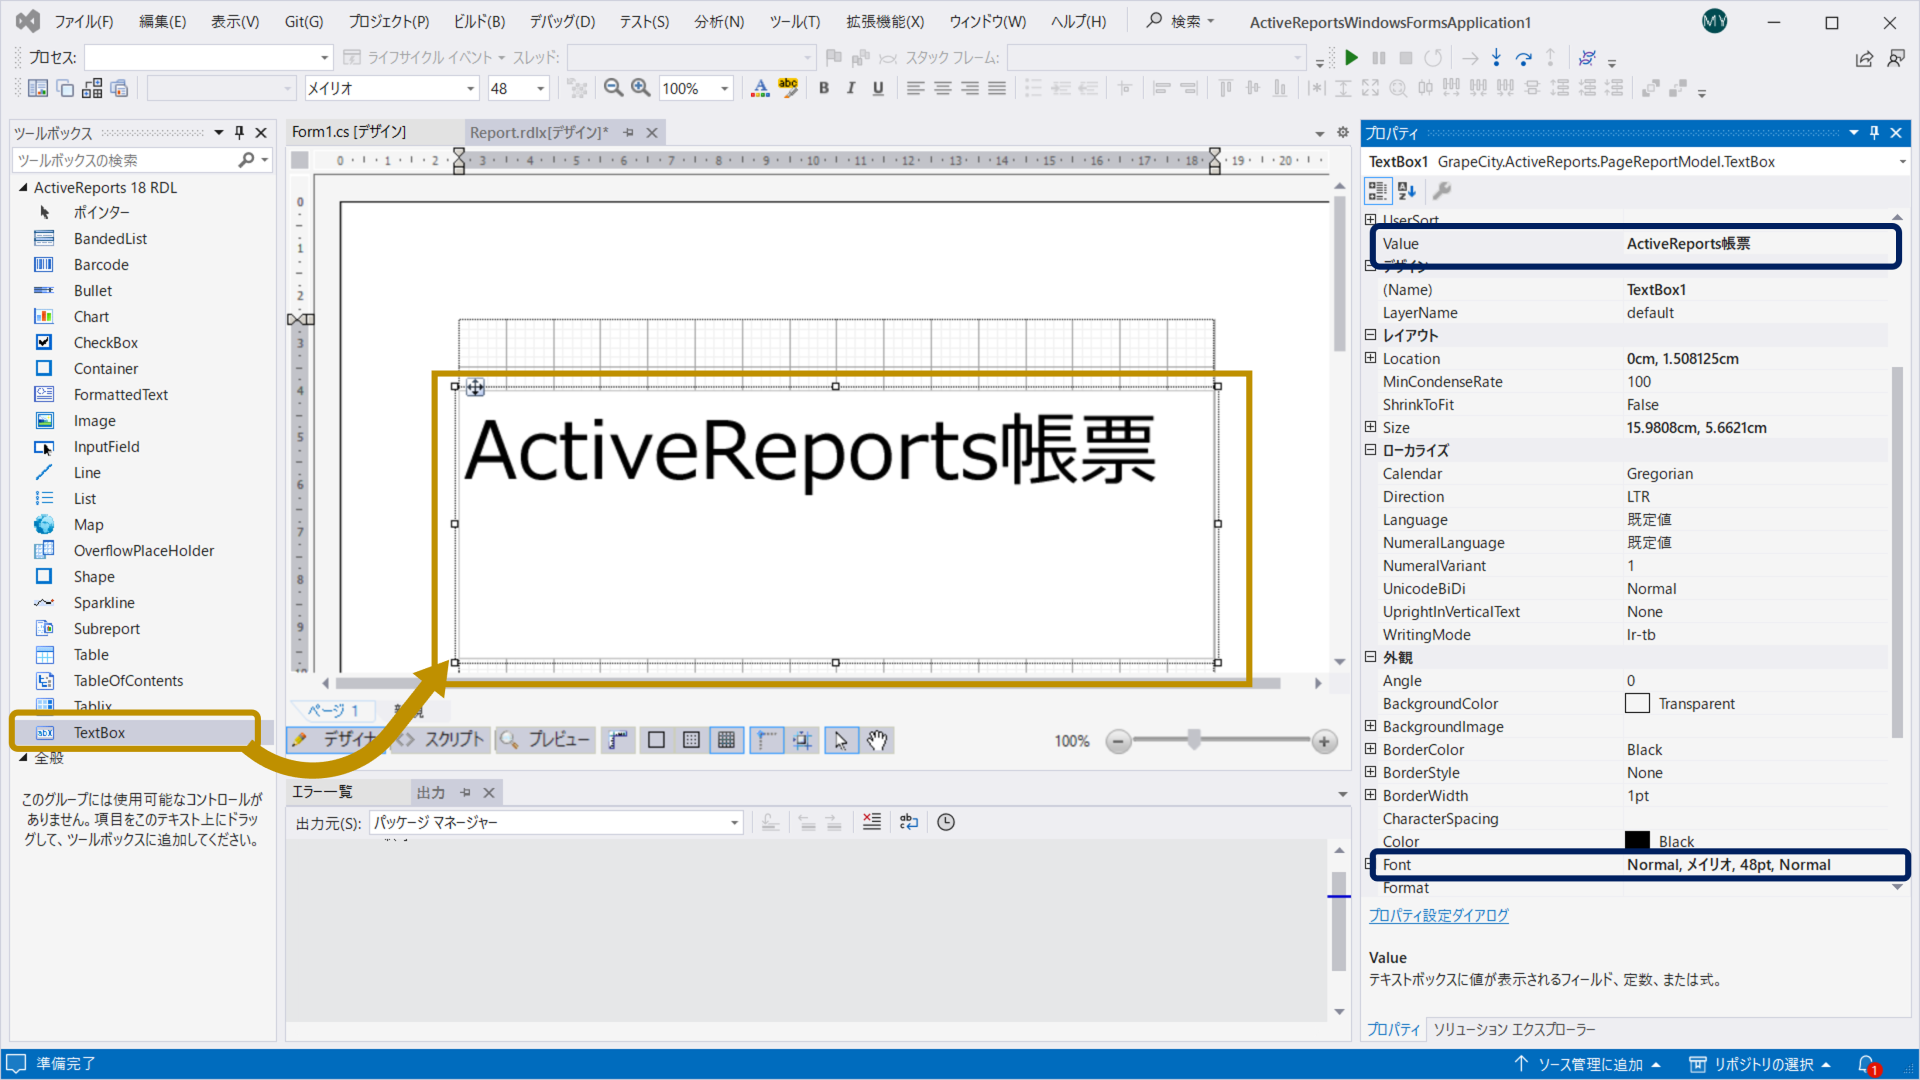Click the BackgroundColor transparent swatch

[x=1637, y=704]
